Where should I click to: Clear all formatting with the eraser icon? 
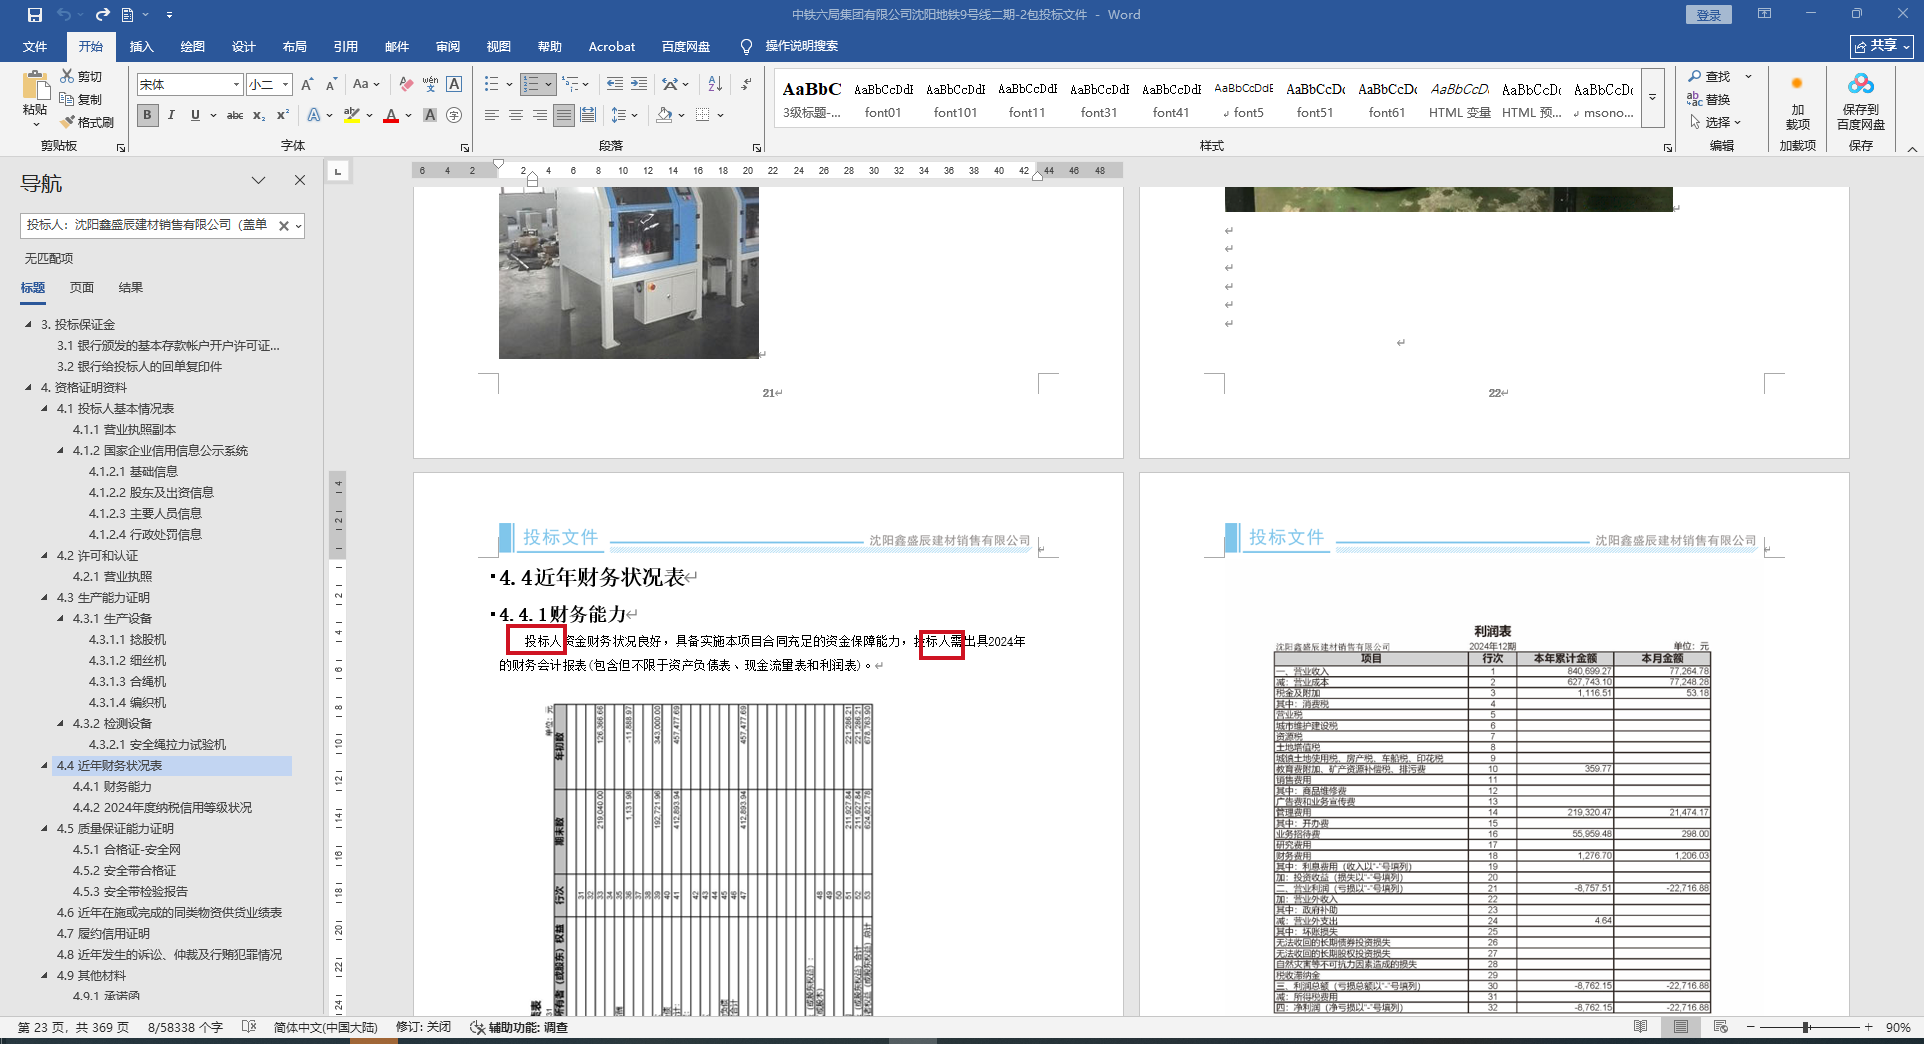tap(406, 84)
